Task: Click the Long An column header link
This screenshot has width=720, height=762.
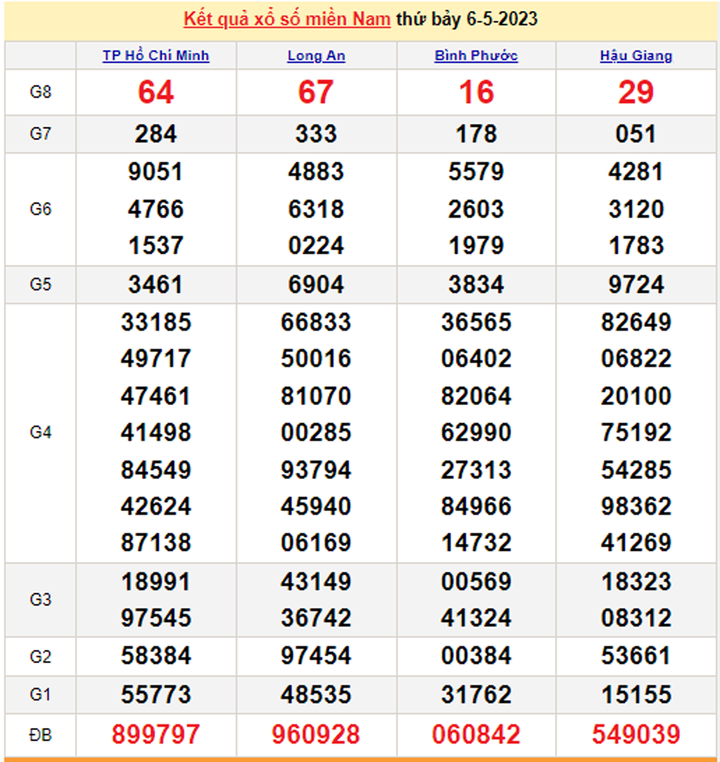Action: tap(316, 56)
